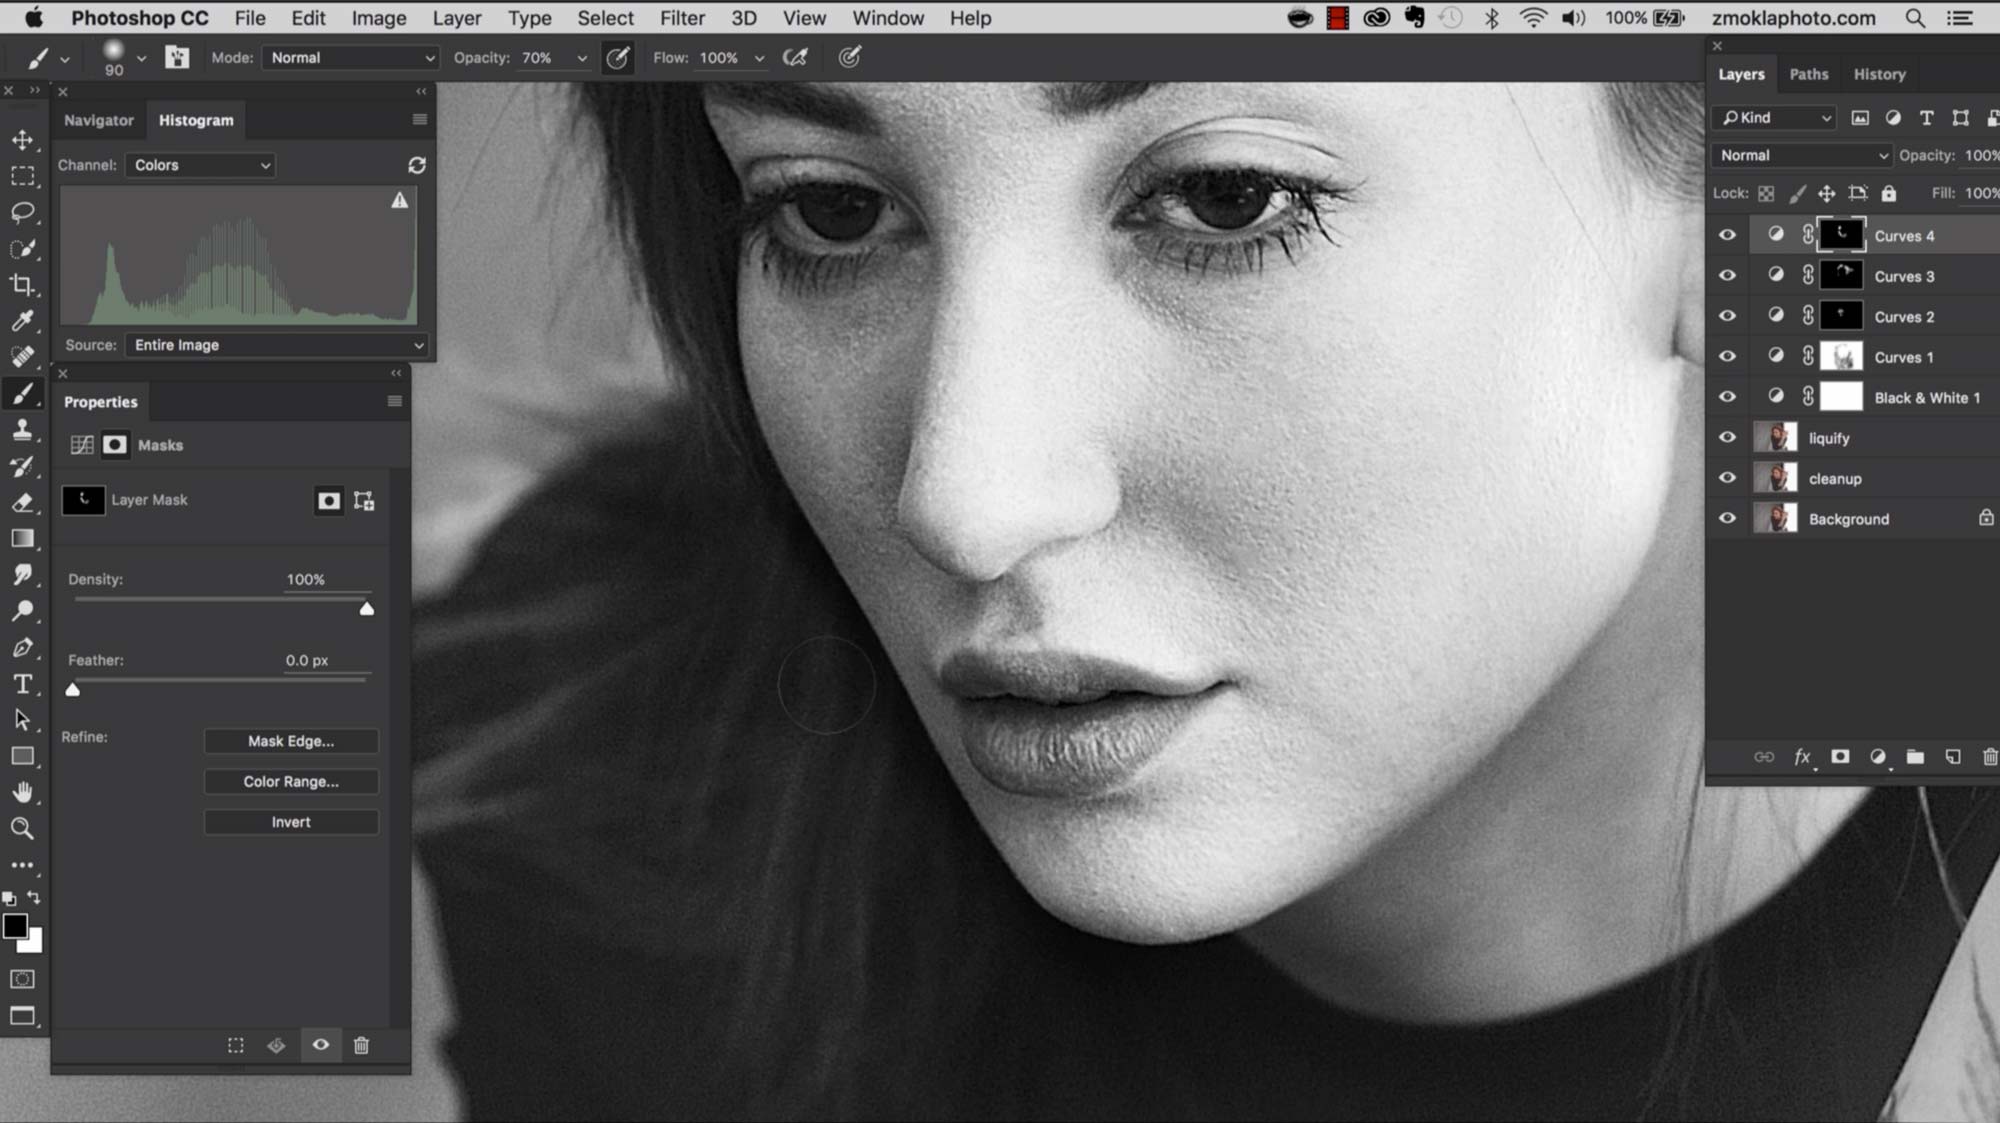The width and height of the screenshot is (2000, 1123).
Task: Select the Dodge tool
Action: click(x=22, y=610)
